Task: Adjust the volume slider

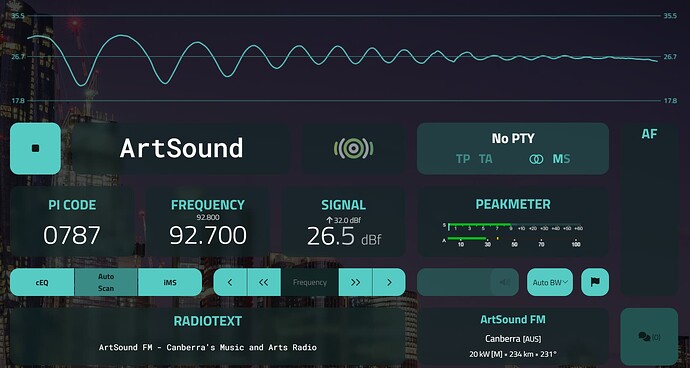Action: coord(468,282)
